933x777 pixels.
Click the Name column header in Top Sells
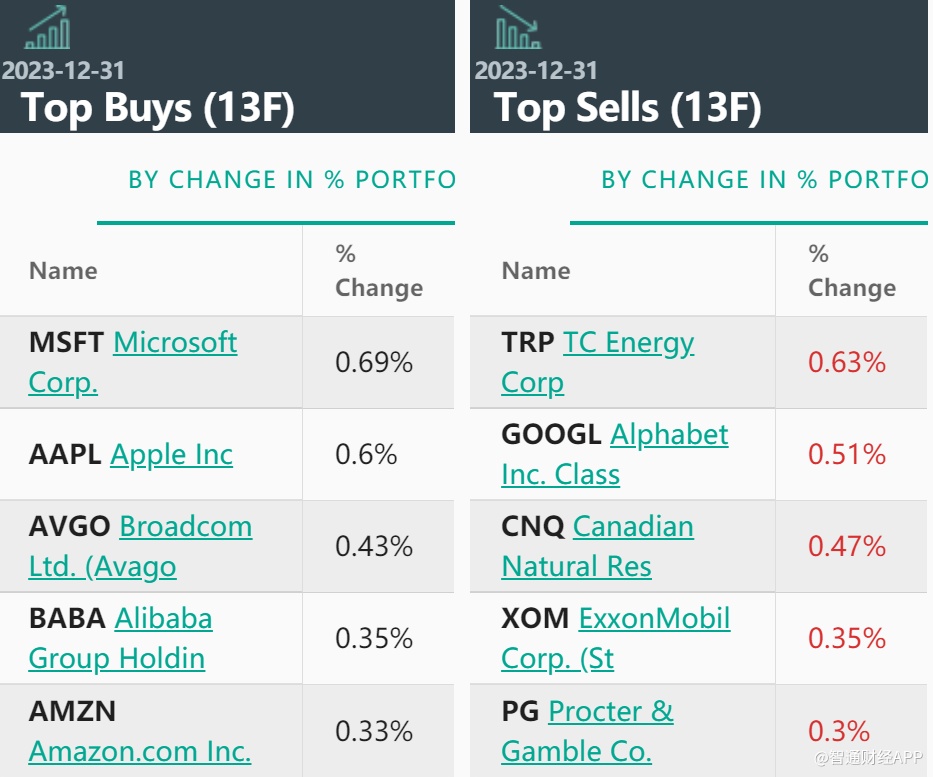pos(536,271)
